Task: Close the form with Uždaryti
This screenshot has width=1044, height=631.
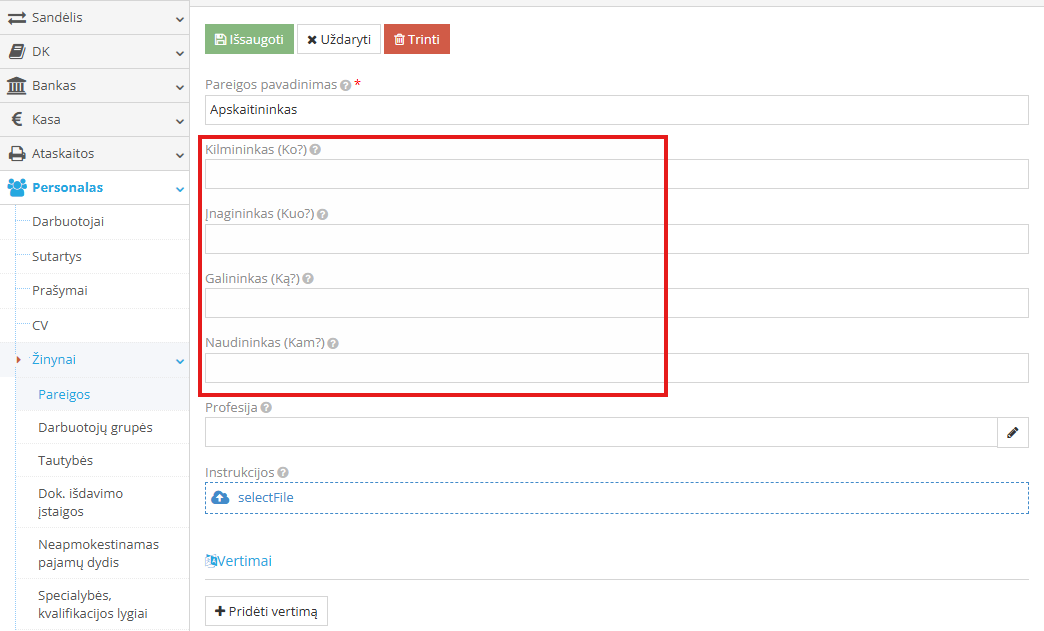Action: tap(339, 39)
